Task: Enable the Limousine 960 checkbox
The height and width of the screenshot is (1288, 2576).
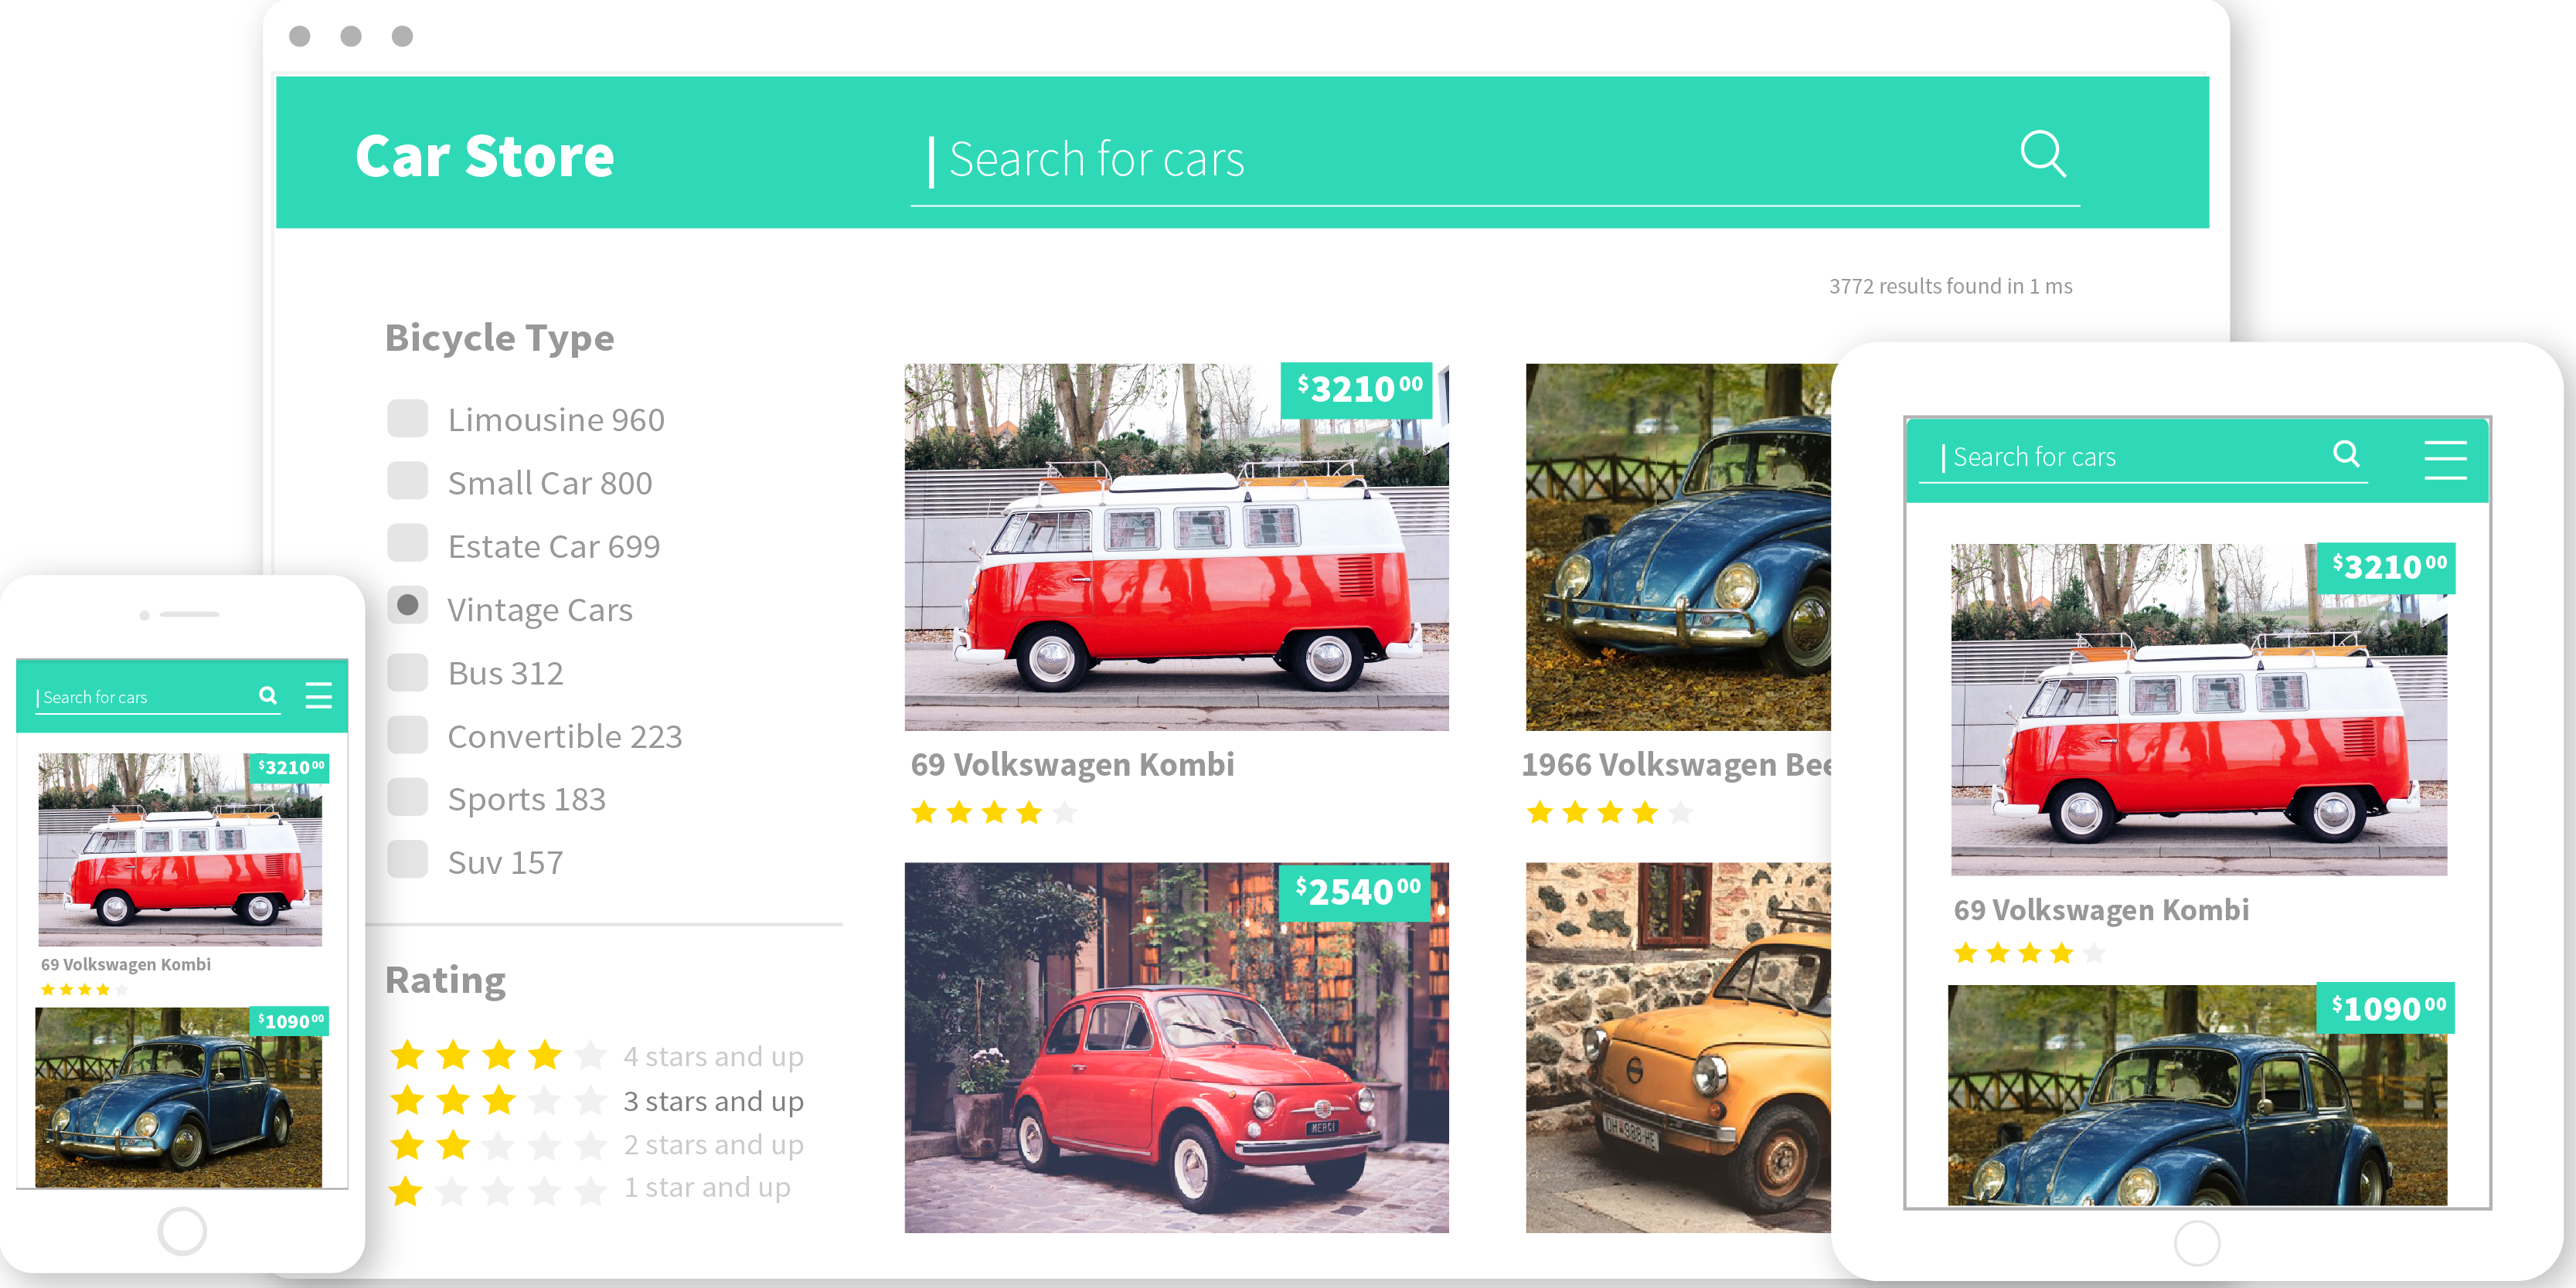Action: (407, 418)
